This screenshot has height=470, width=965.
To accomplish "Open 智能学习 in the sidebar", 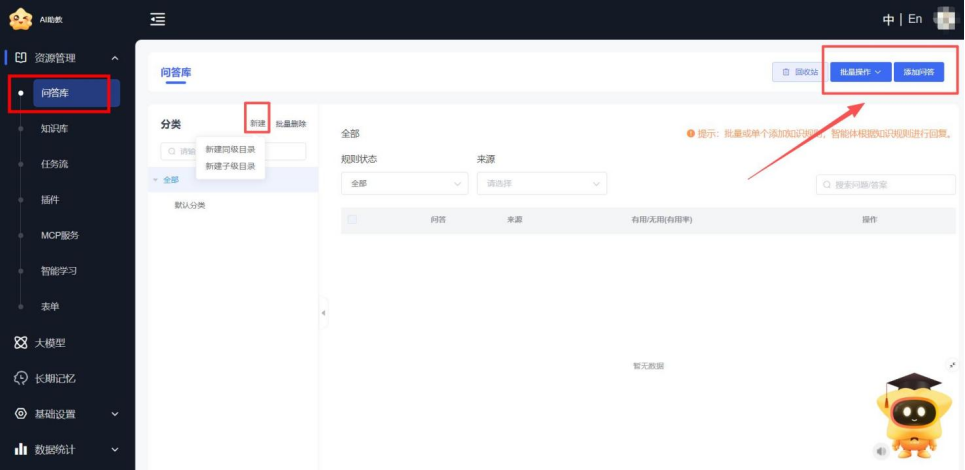I will pos(59,271).
